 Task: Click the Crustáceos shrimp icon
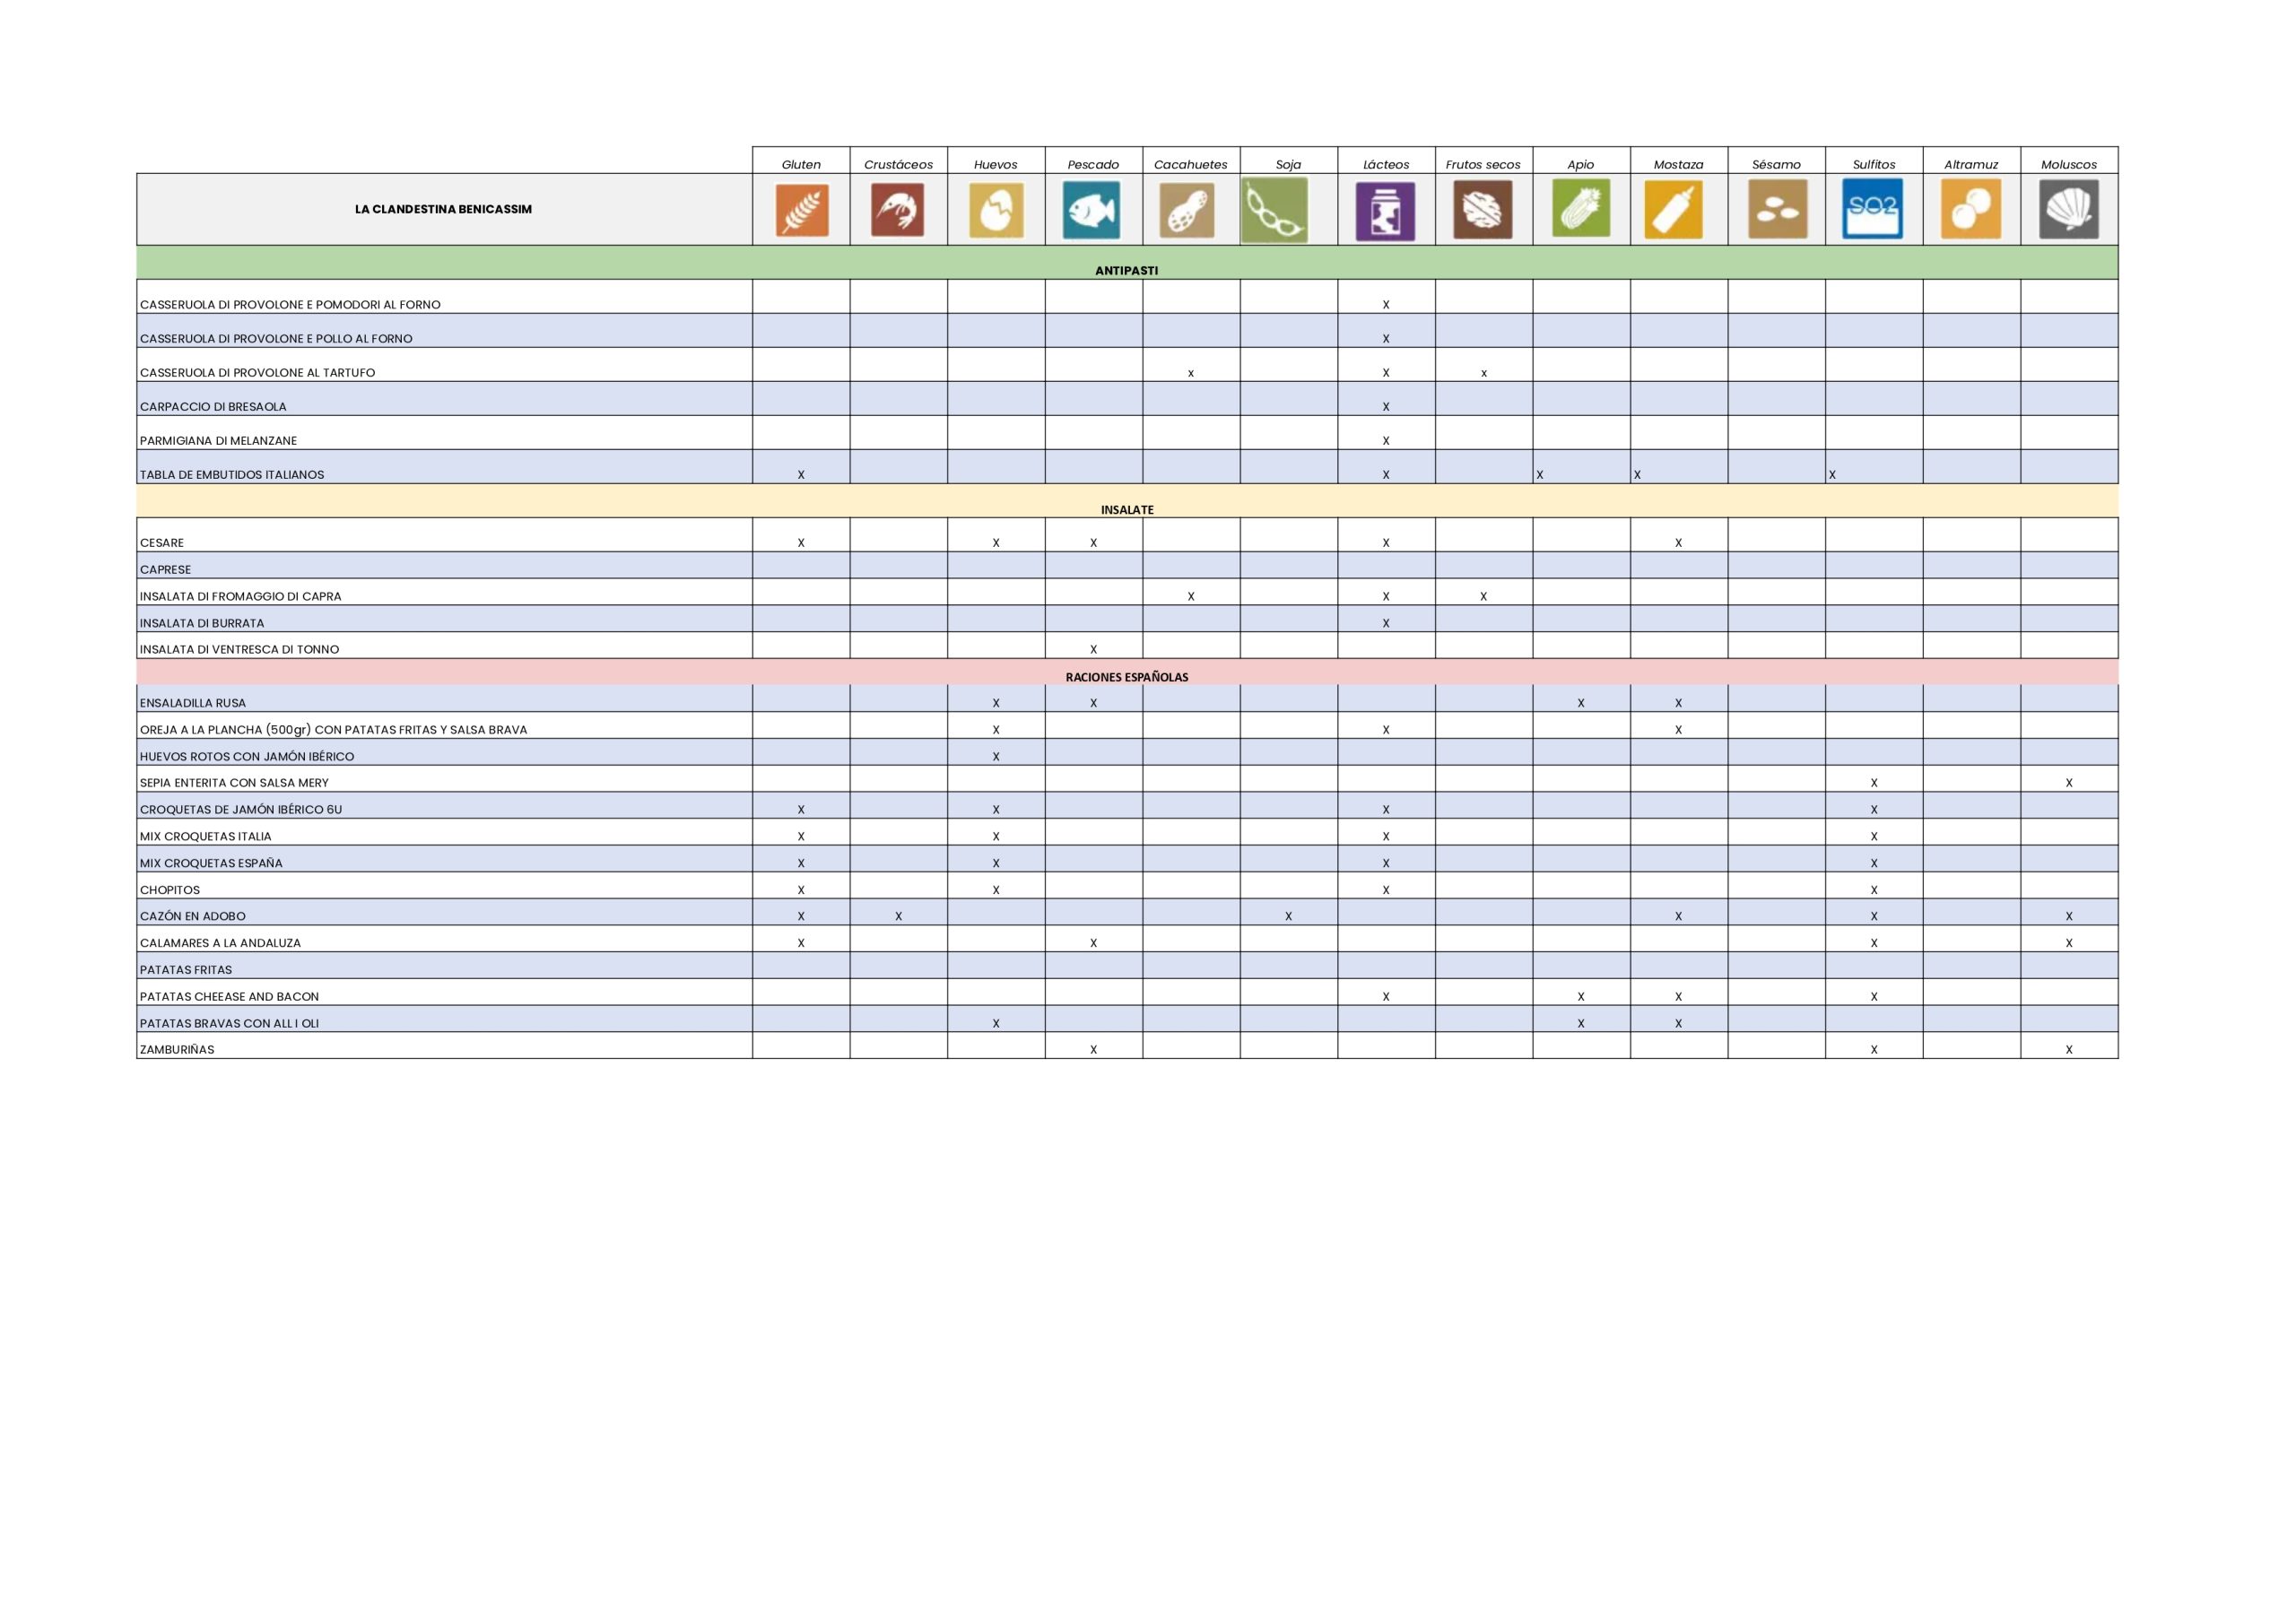pyautogui.click(x=897, y=210)
